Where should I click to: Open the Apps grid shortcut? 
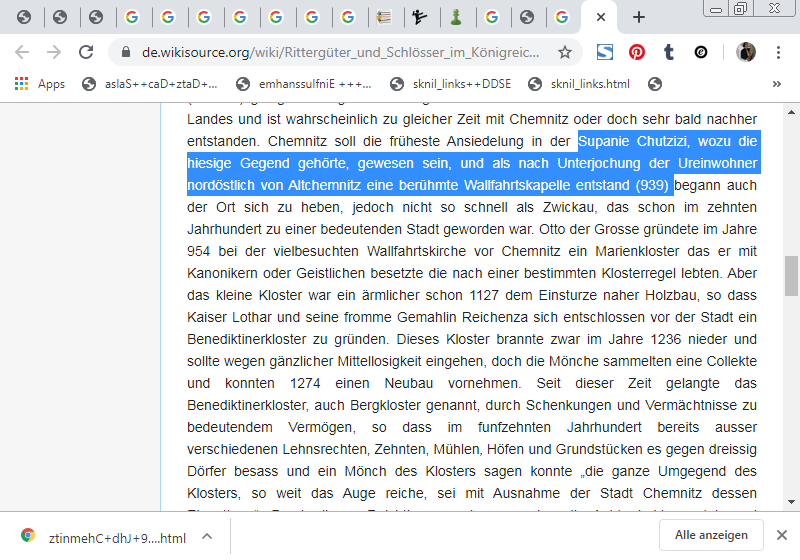(x=40, y=84)
